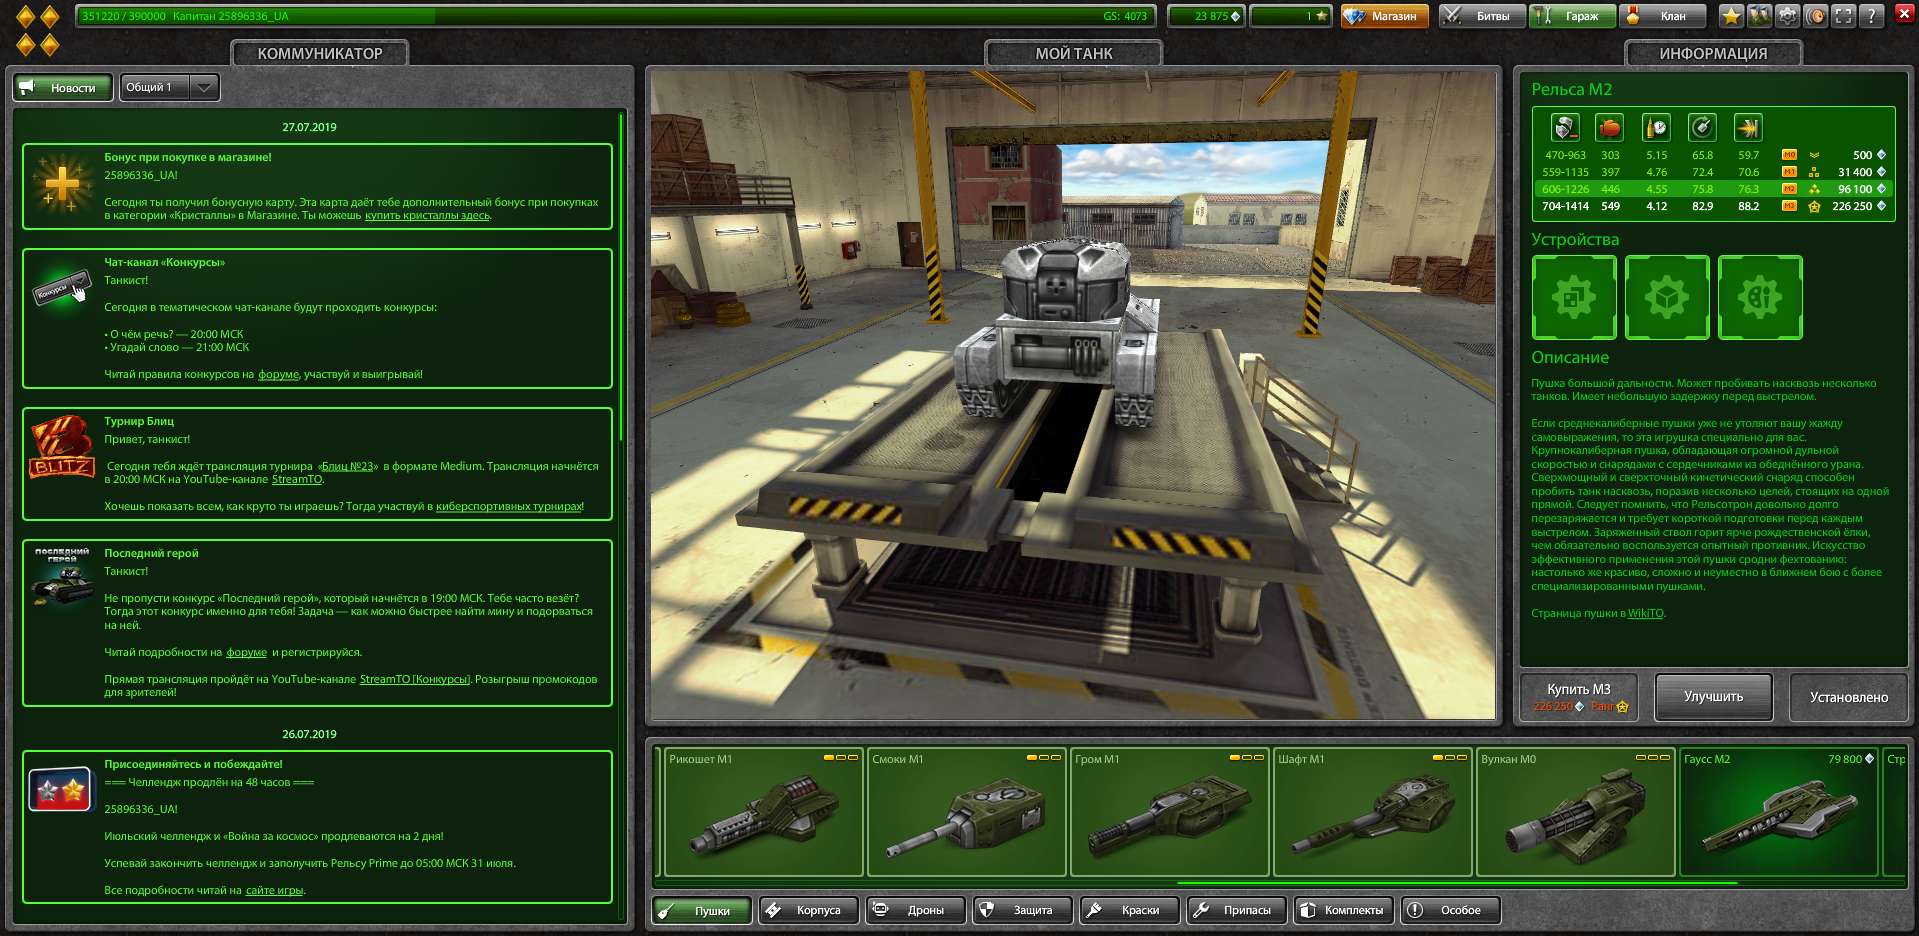Select the Пушки turrets category tab

click(x=702, y=910)
